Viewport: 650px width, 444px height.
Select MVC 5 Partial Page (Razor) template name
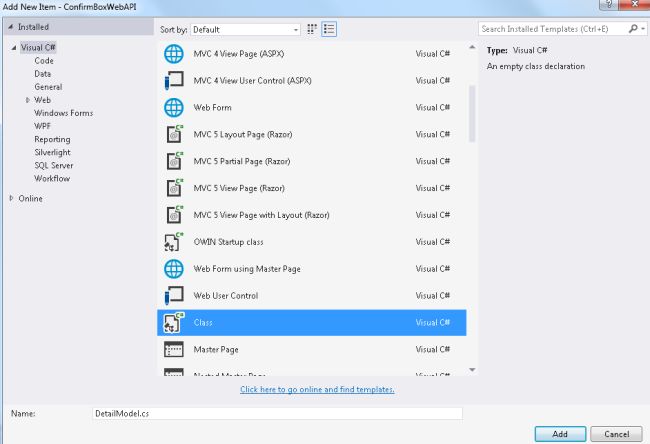(242, 161)
